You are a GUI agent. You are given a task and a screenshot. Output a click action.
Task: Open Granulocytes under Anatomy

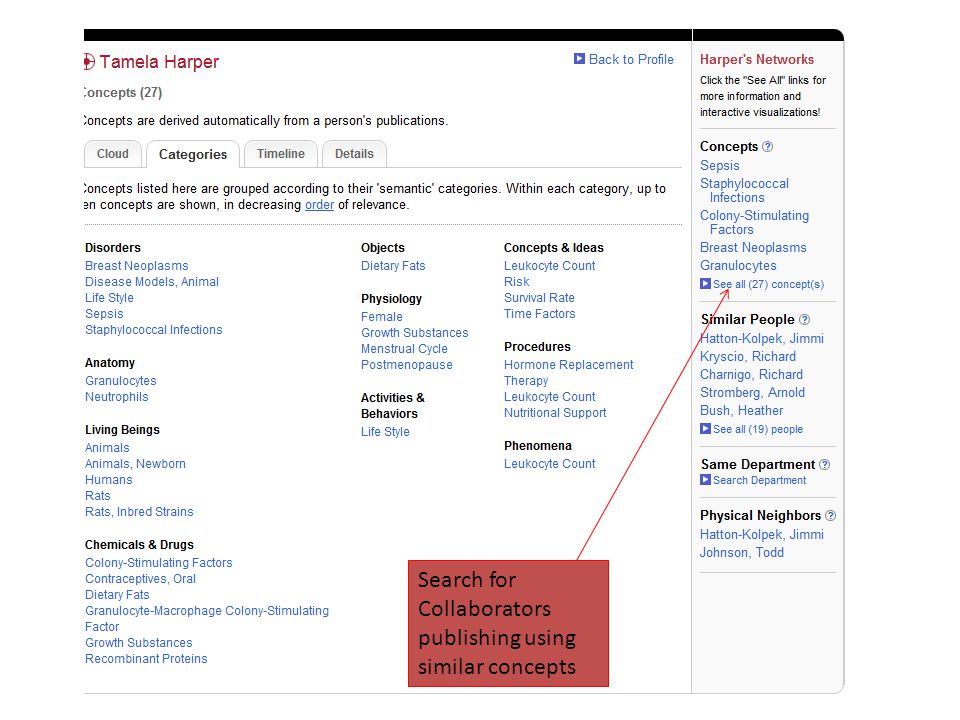click(x=121, y=381)
